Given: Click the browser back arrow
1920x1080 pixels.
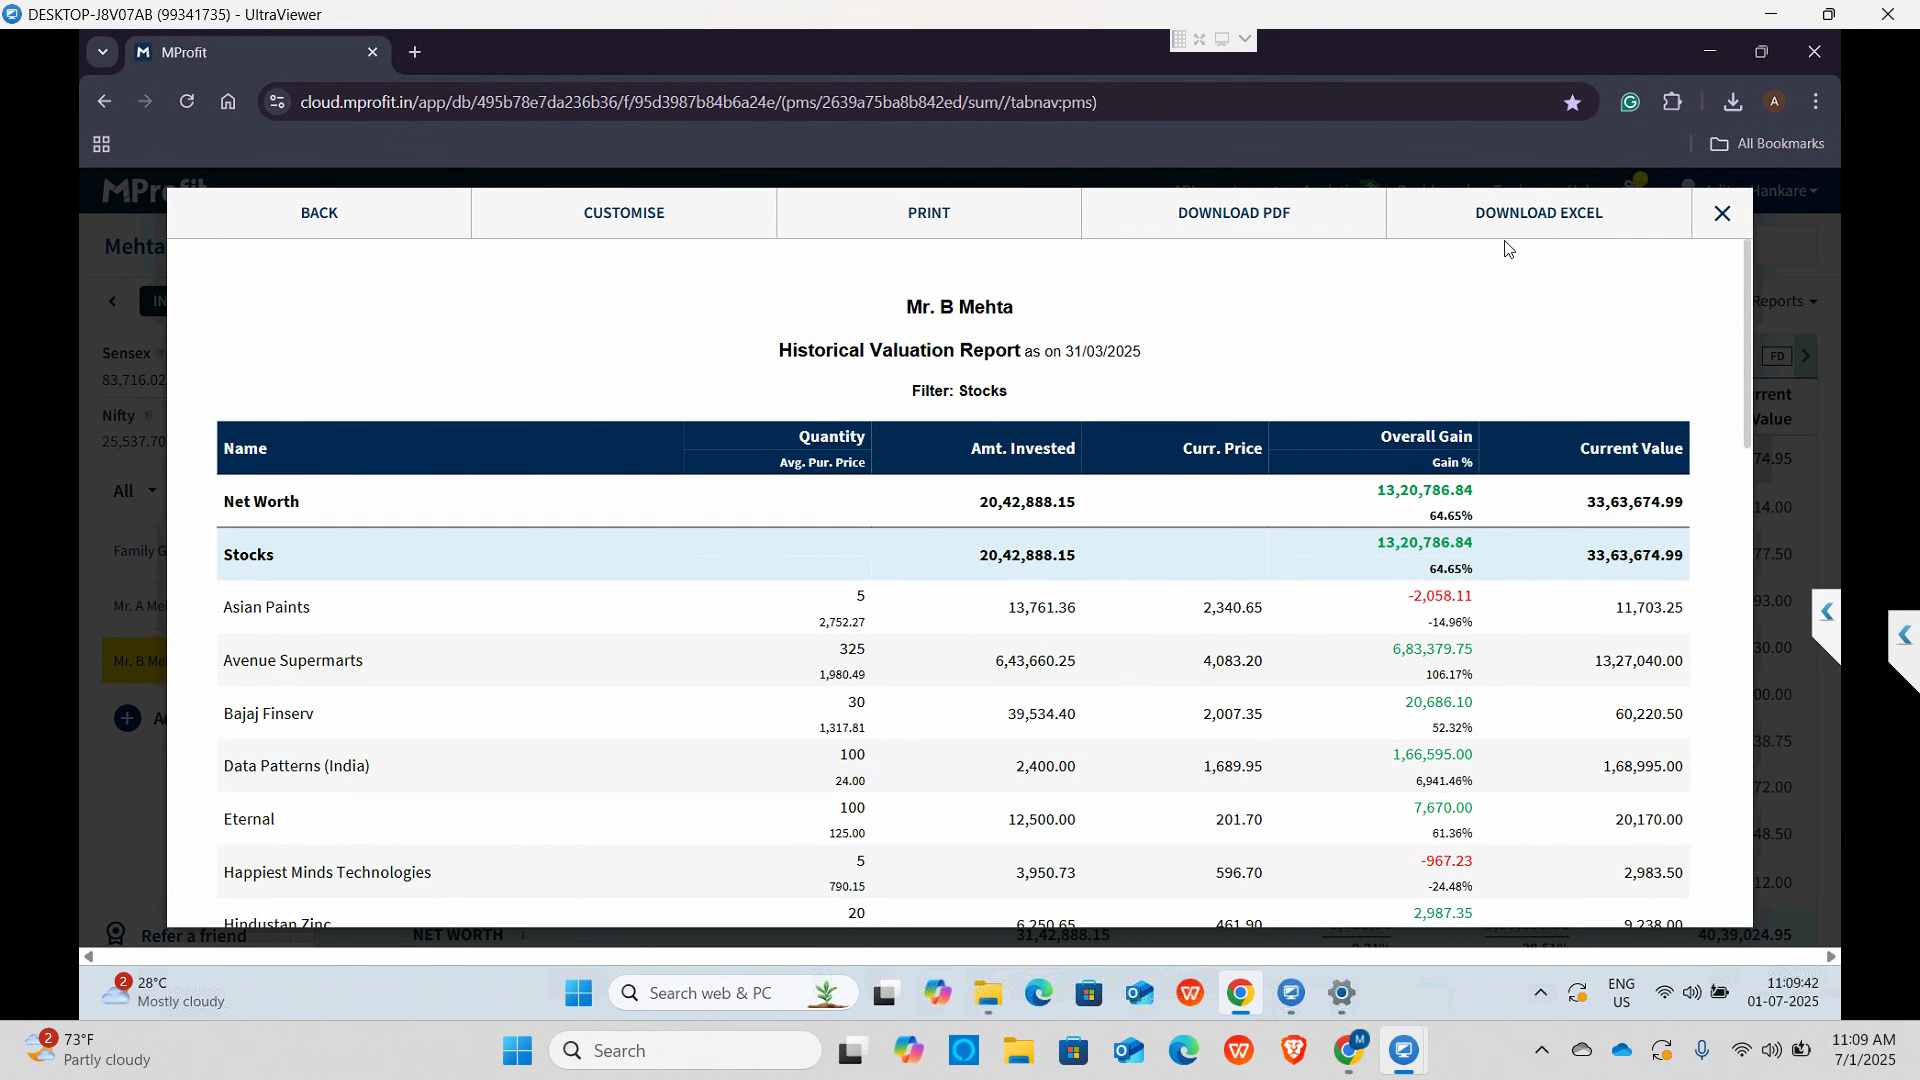Looking at the screenshot, I should click(104, 102).
